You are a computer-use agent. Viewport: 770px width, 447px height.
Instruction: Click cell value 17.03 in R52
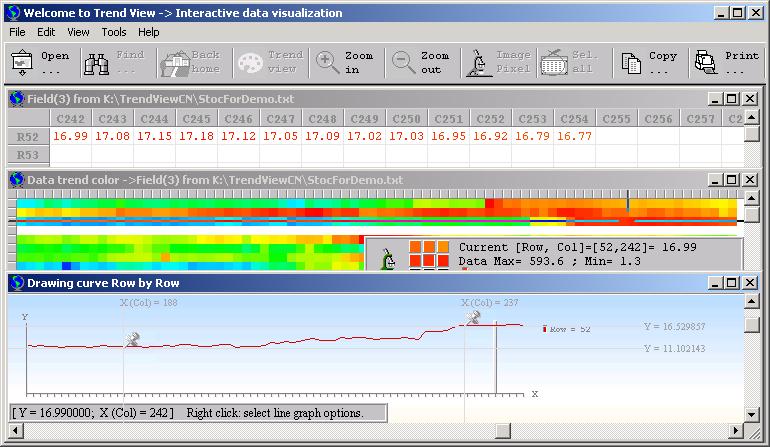point(407,136)
